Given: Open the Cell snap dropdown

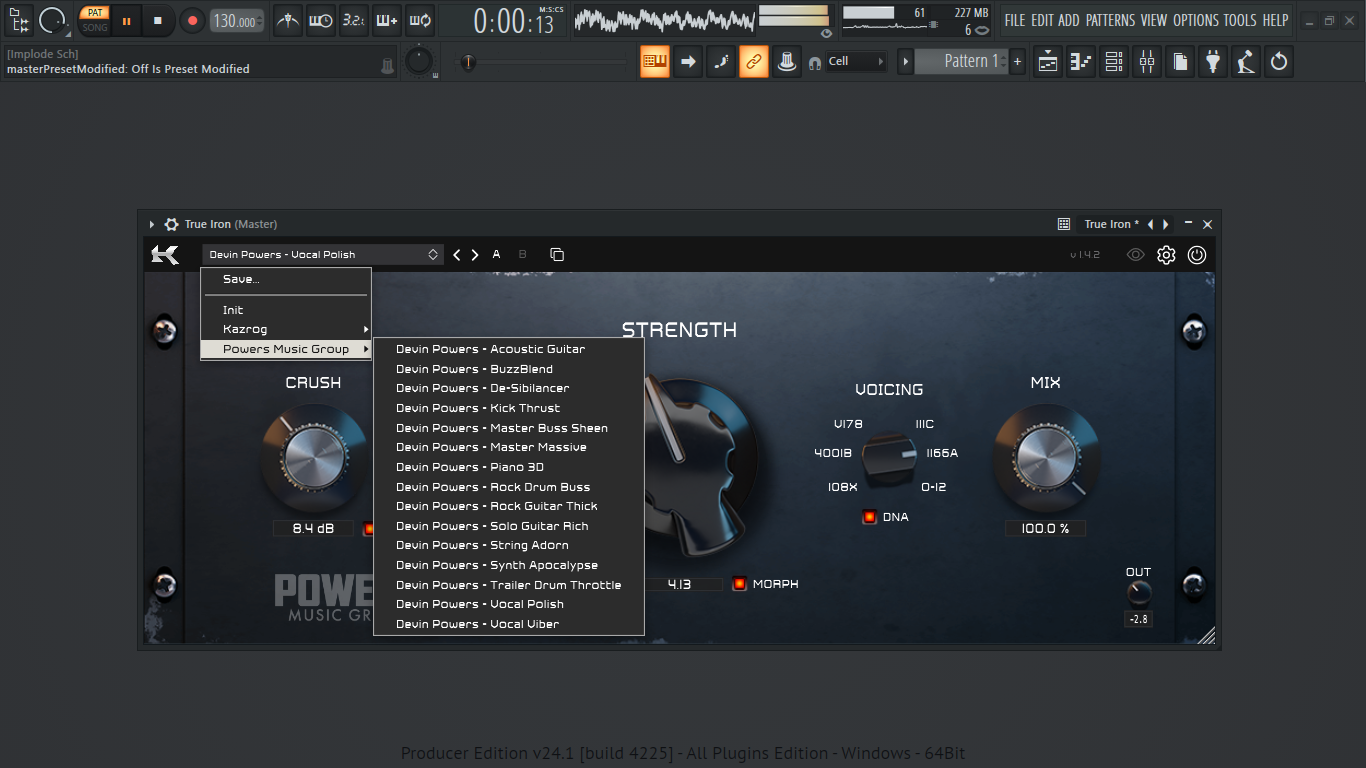Looking at the screenshot, I should (x=856, y=62).
